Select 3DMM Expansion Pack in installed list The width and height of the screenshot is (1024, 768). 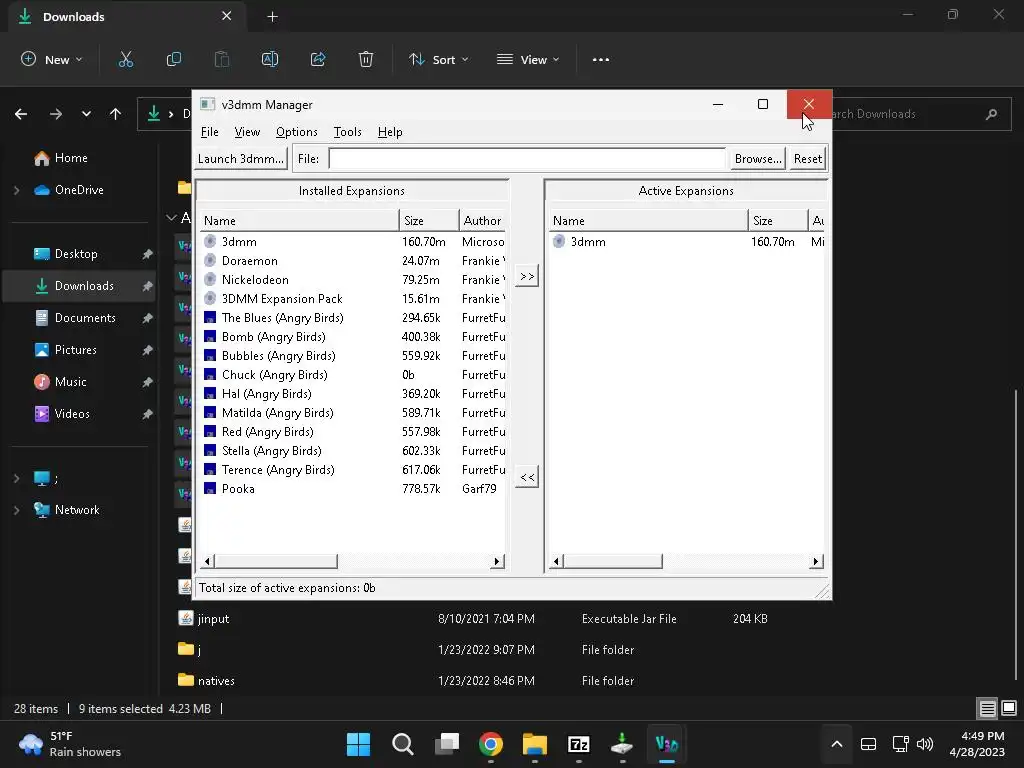coord(353,298)
